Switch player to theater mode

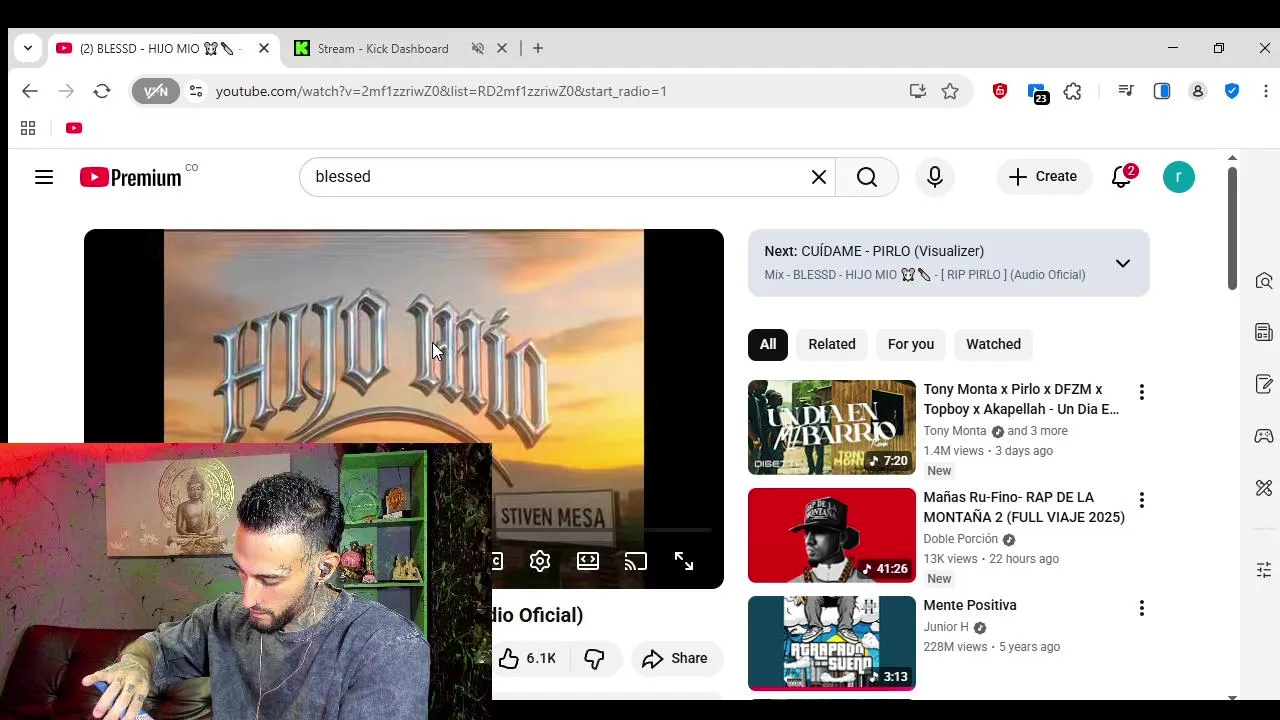click(x=588, y=561)
